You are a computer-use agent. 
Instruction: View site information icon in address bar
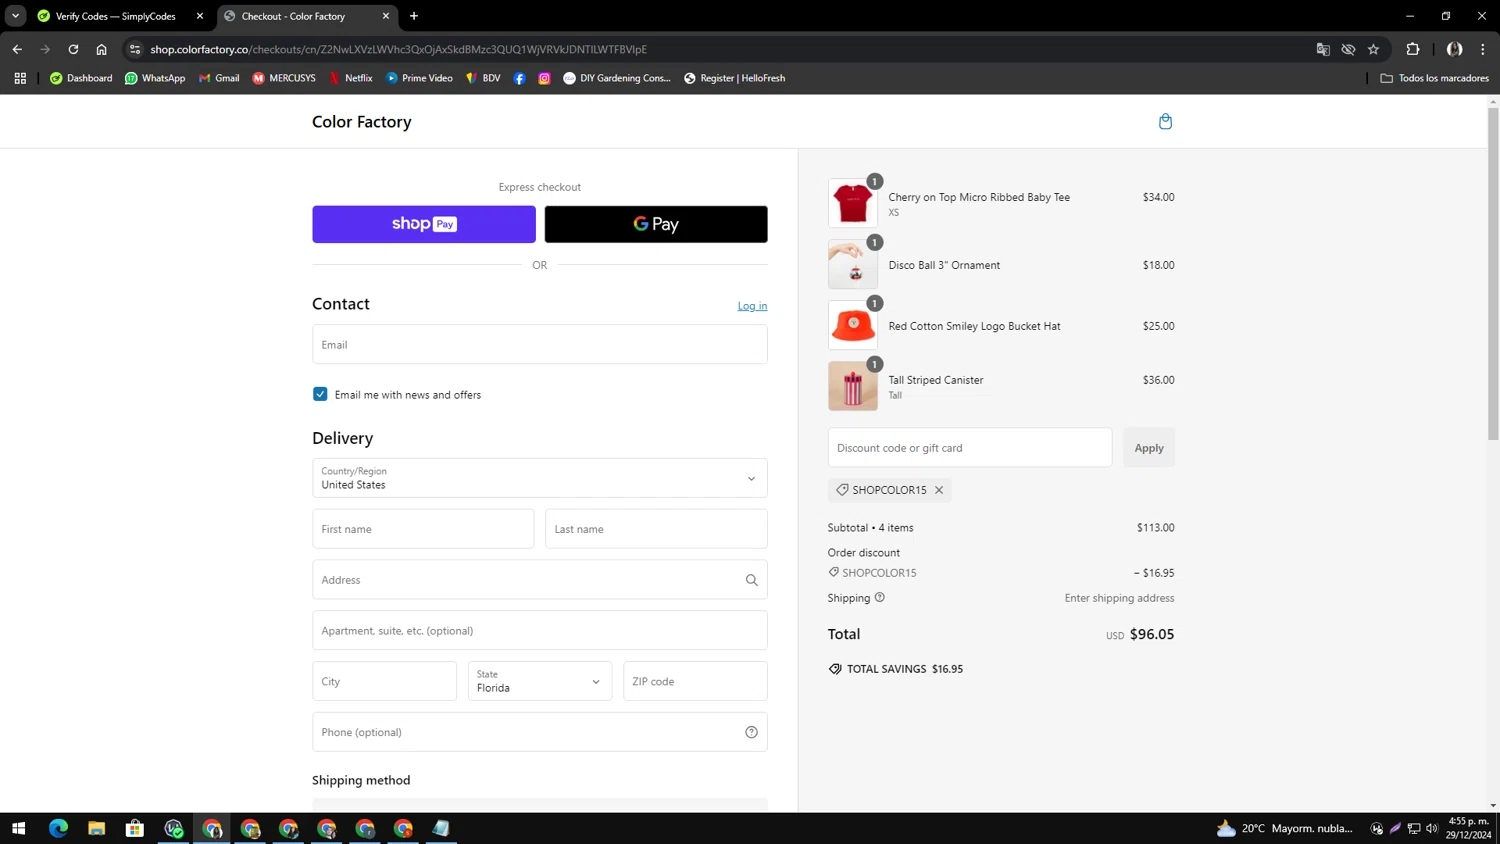pyautogui.click(x=135, y=49)
